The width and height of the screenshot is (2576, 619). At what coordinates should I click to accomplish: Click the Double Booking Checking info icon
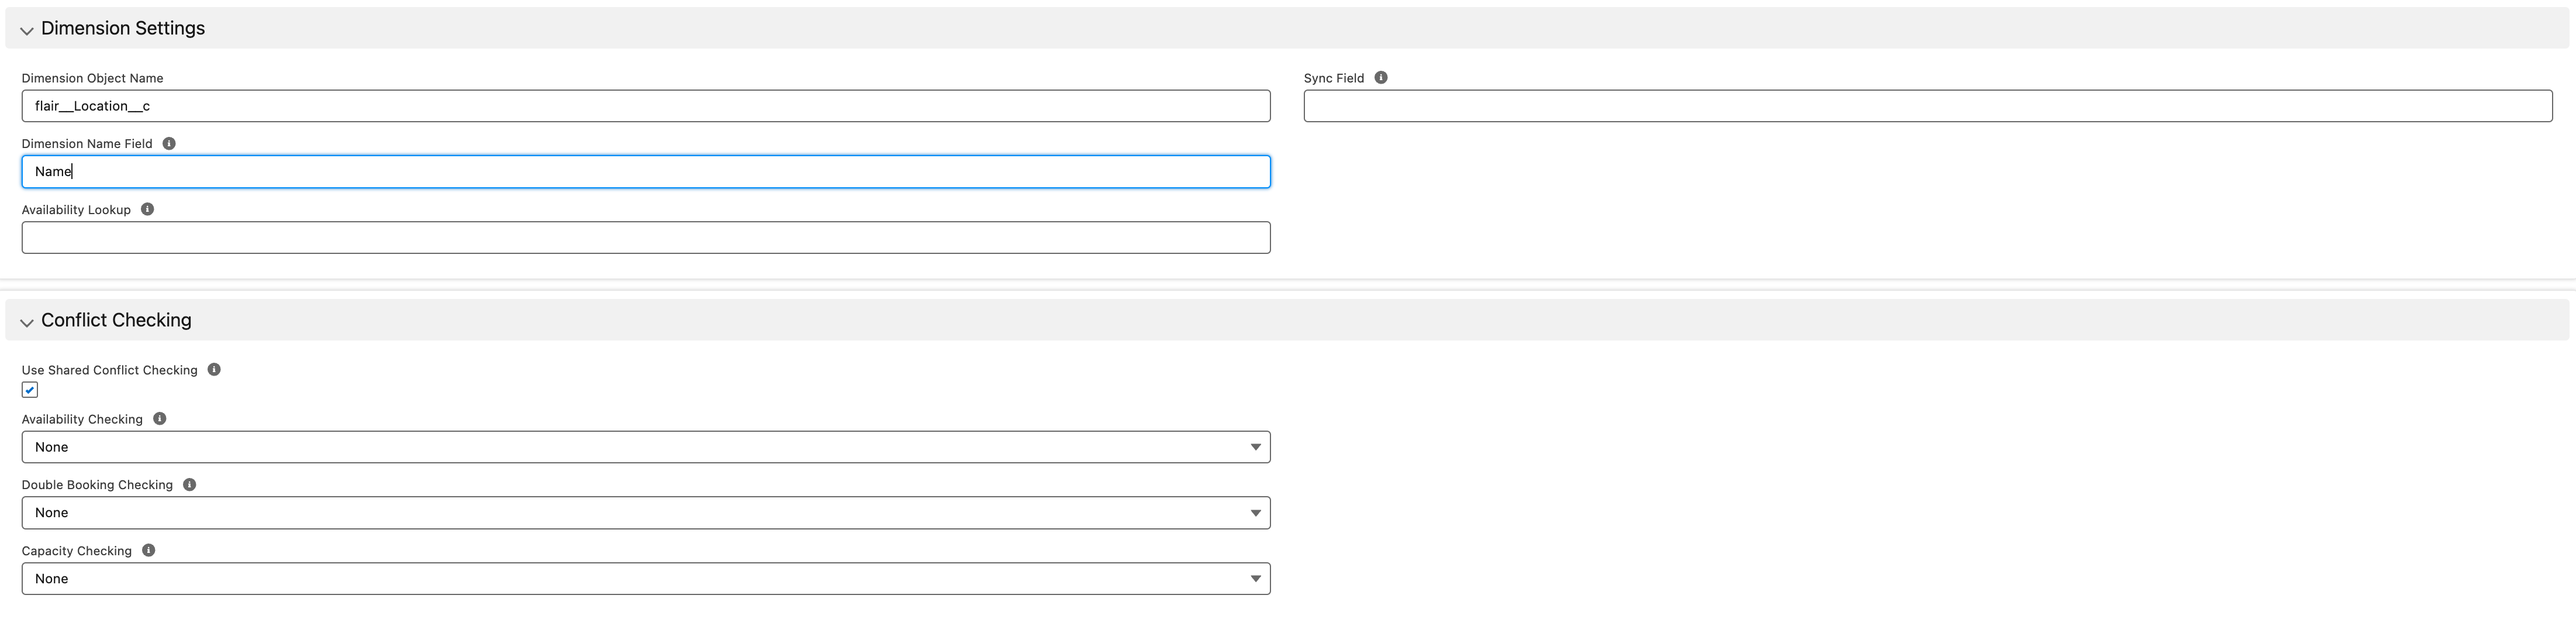click(x=189, y=485)
